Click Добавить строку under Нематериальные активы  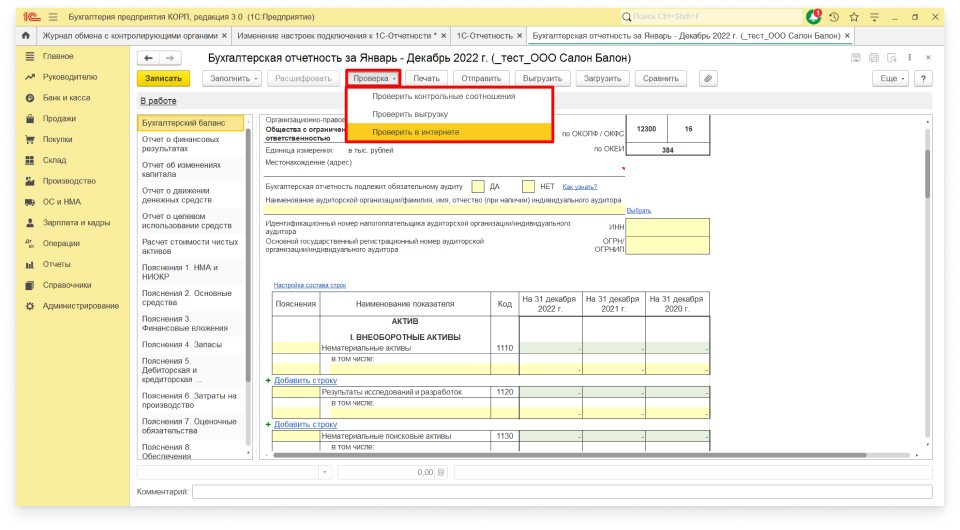306,380
